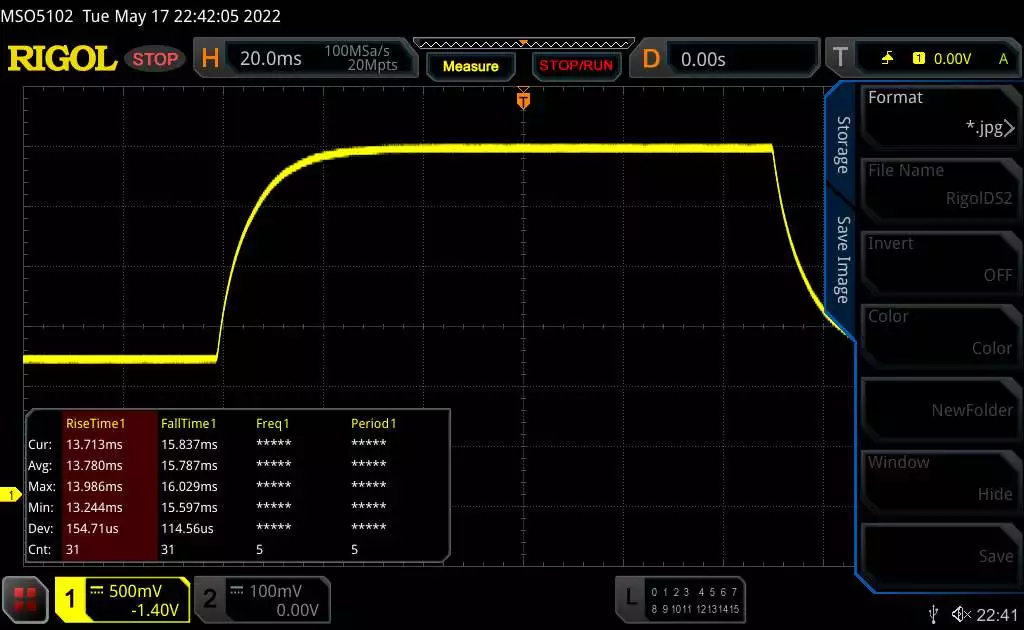This screenshot has width=1024, height=630.
Task: Click channel 1 offset -1.40V value
Action: tap(155, 610)
